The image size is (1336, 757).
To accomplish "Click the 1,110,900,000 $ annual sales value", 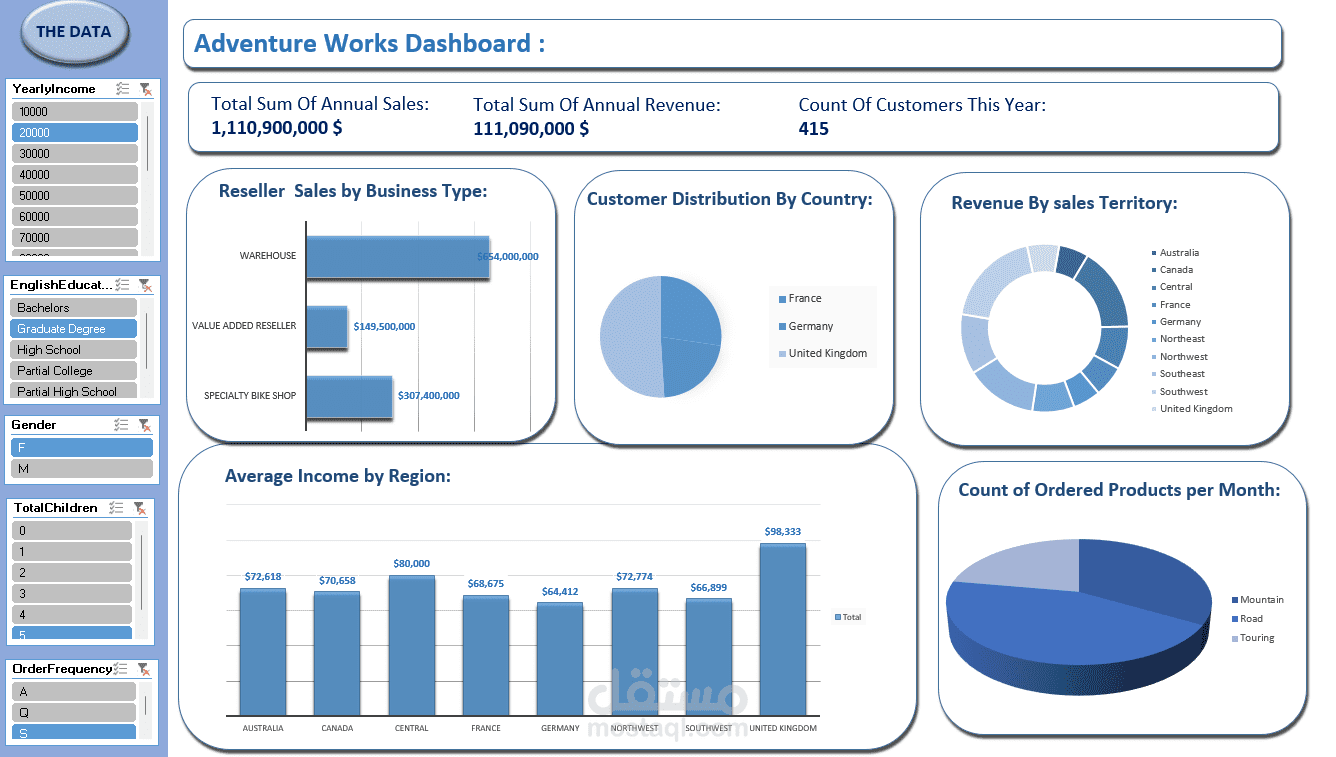I will [x=277, y=128].
